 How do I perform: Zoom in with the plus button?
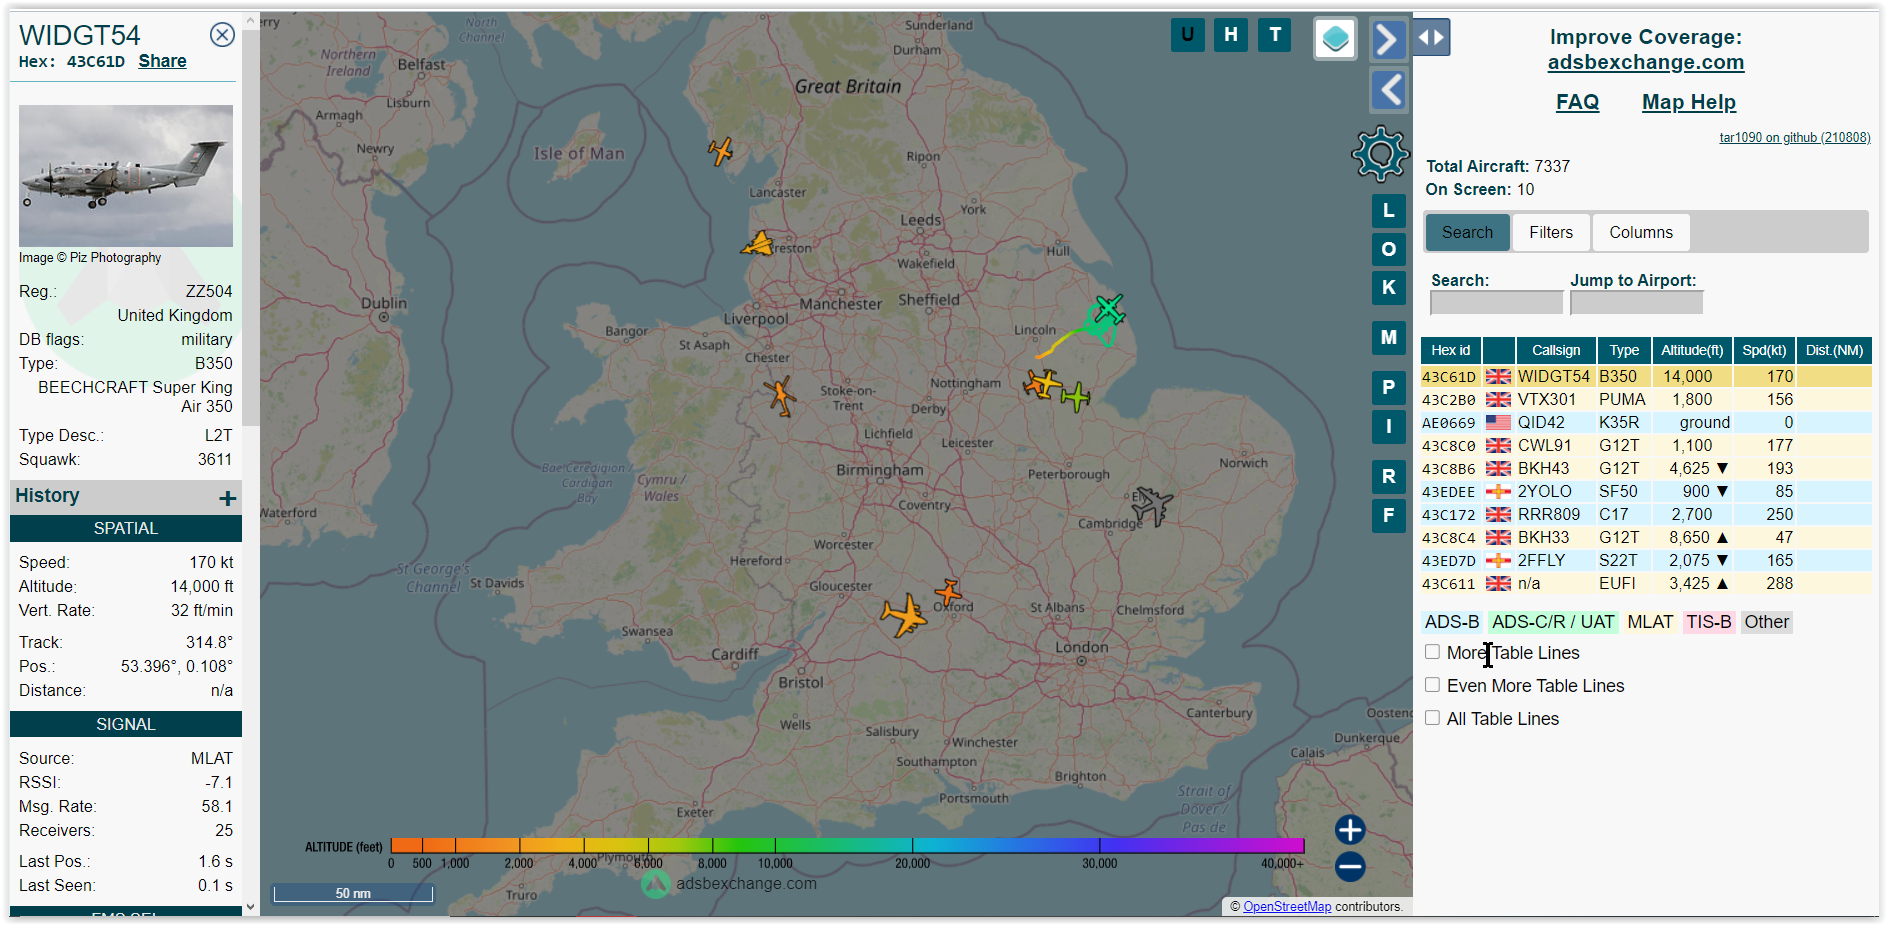coord(1350,830)
